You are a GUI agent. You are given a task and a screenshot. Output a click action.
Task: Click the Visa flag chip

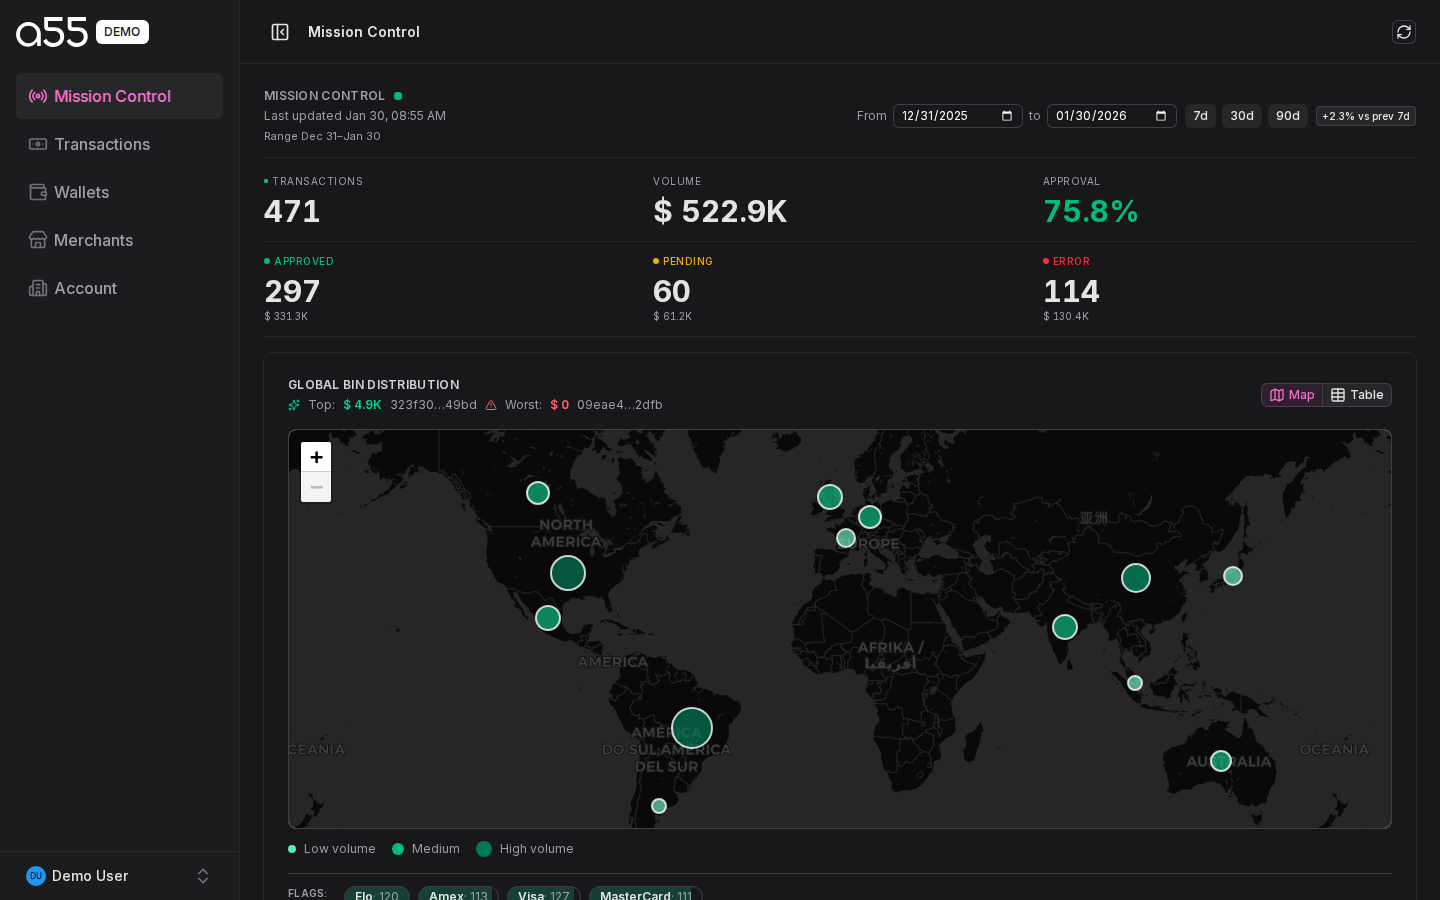pos(544,895)
